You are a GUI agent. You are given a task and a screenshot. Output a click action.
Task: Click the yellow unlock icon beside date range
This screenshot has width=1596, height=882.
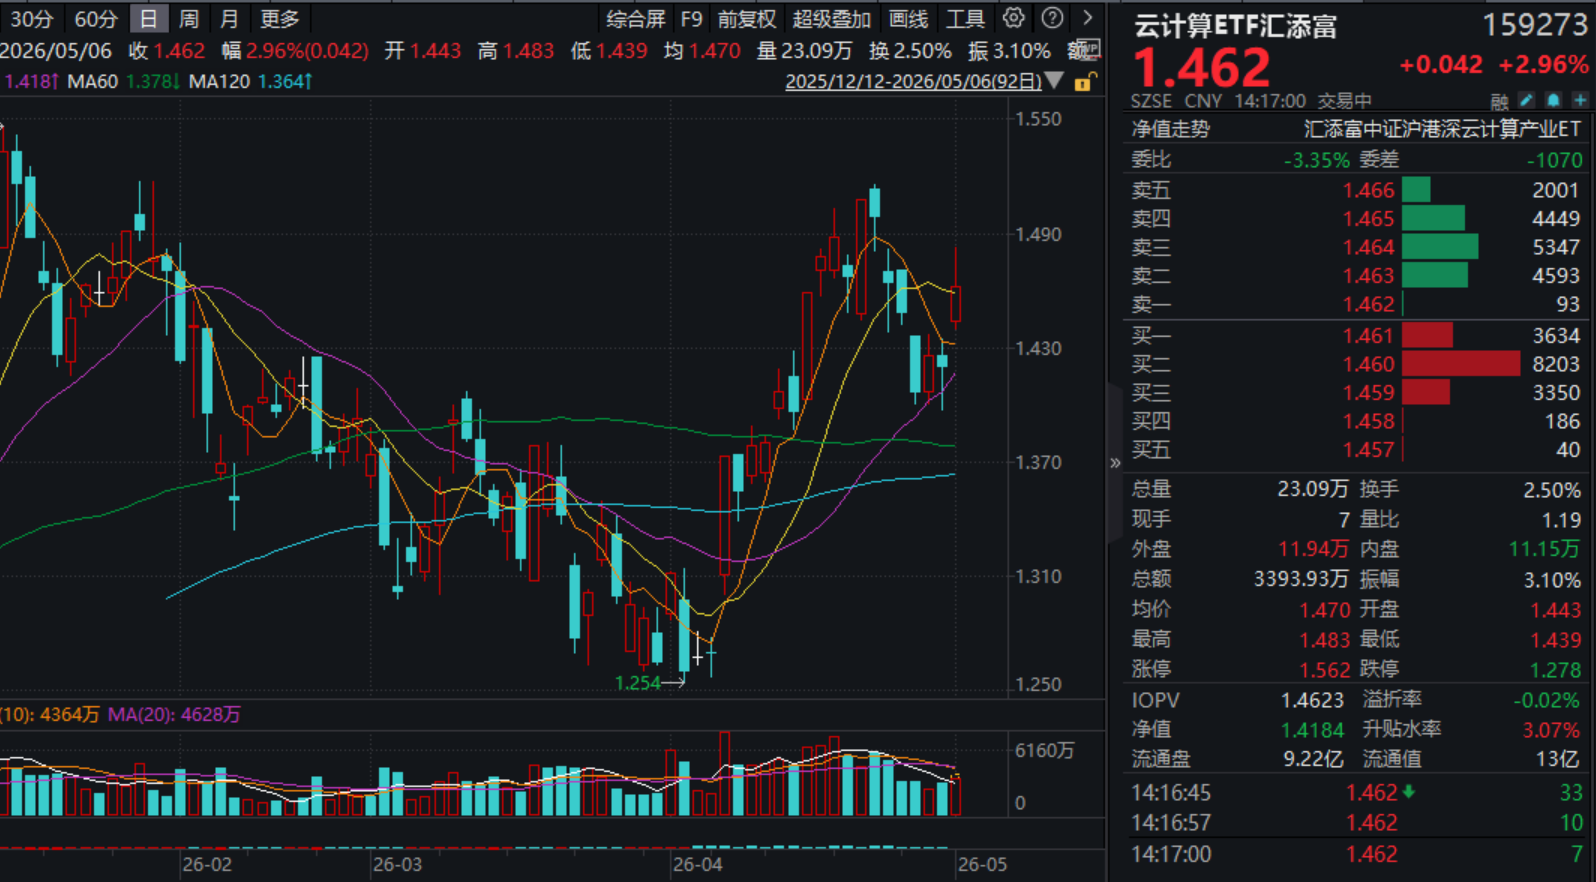[1084, 82]
